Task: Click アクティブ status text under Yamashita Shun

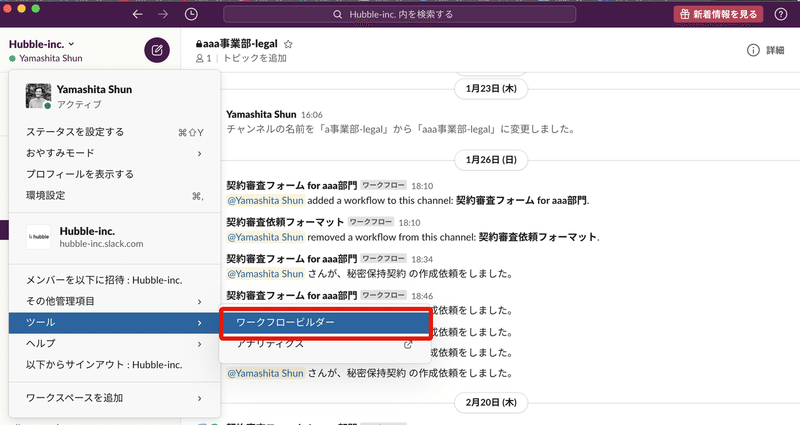Action: 79,105
